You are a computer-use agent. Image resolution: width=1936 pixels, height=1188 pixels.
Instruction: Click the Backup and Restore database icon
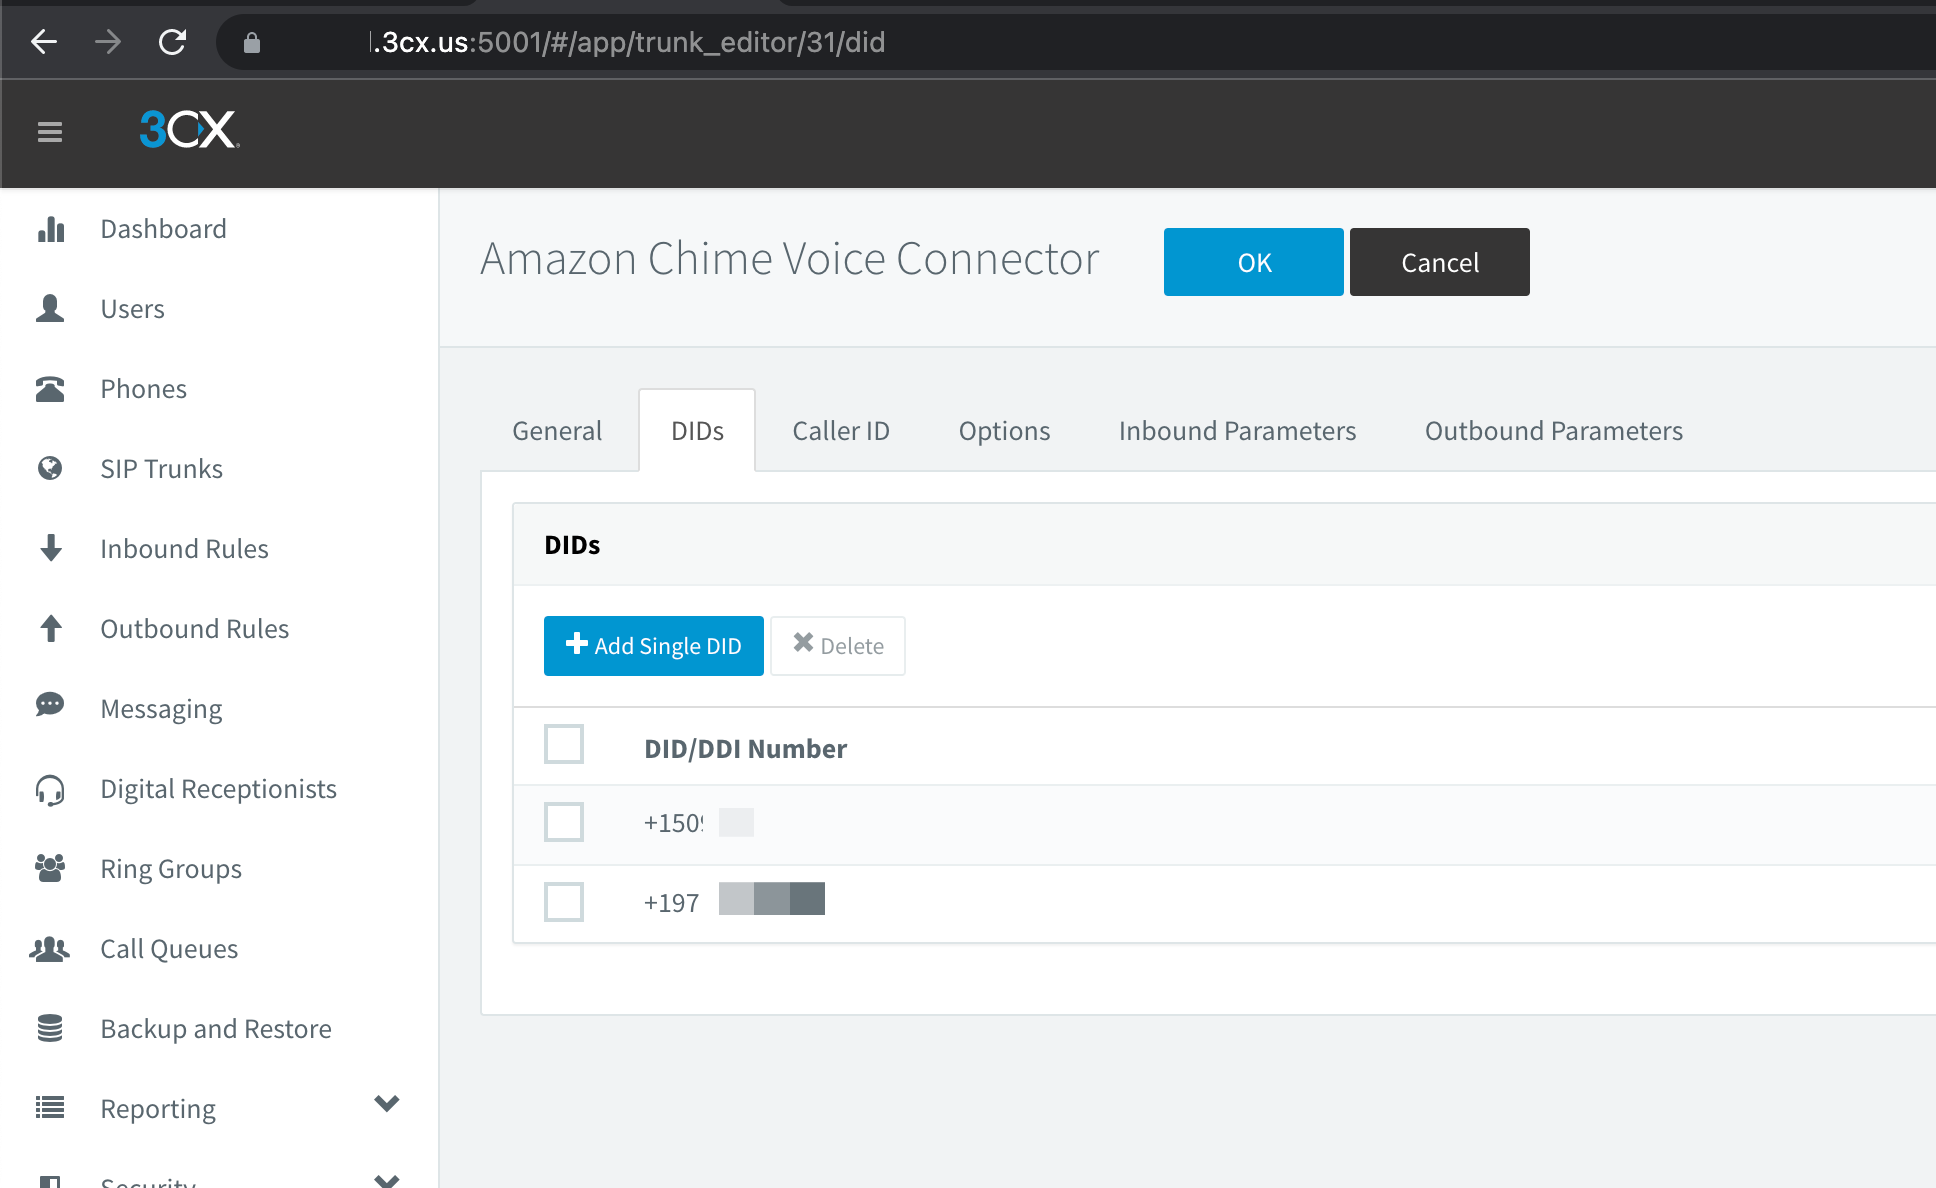click(50, 1028)
